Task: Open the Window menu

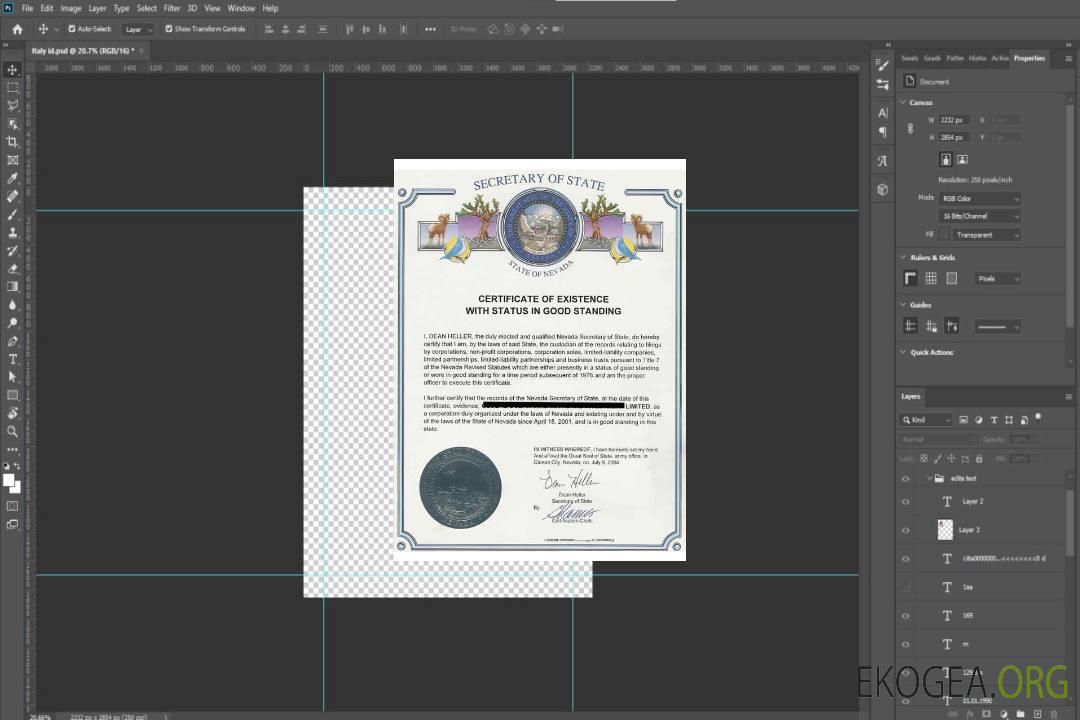Action: 241,8
